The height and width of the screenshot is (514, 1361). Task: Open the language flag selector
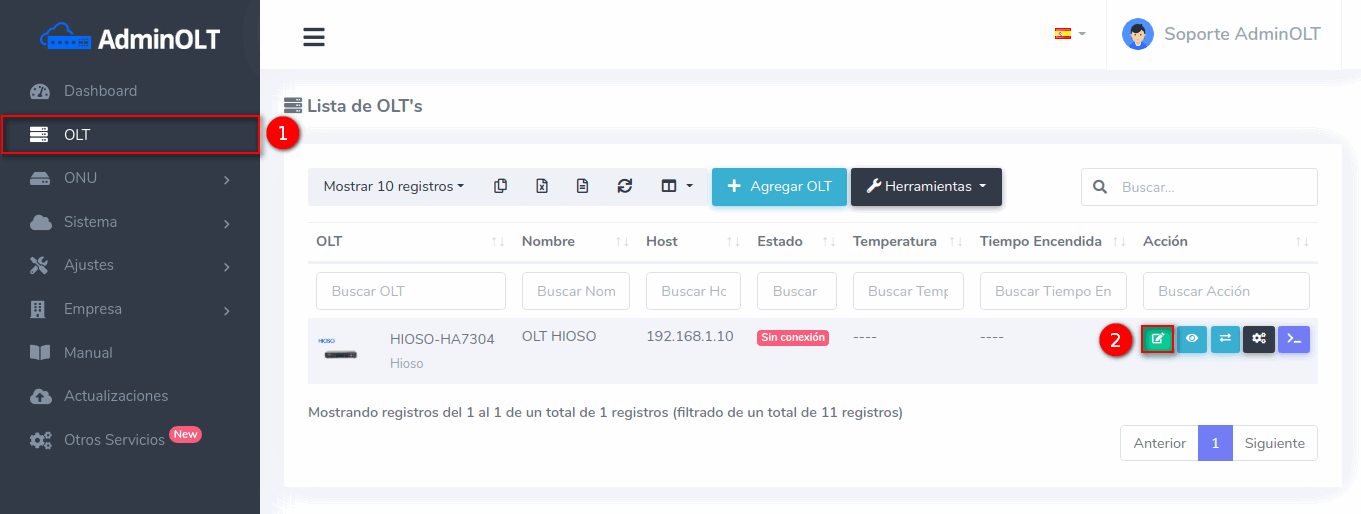coord(1069,34)
